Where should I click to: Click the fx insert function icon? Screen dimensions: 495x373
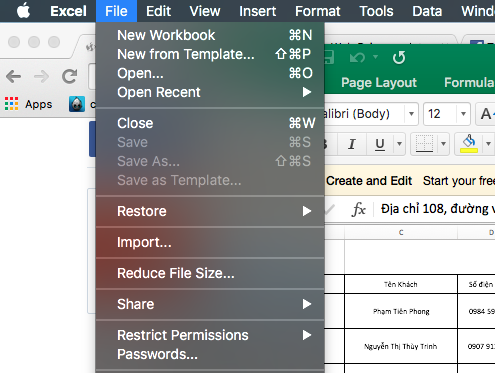[x=359, y=209]
